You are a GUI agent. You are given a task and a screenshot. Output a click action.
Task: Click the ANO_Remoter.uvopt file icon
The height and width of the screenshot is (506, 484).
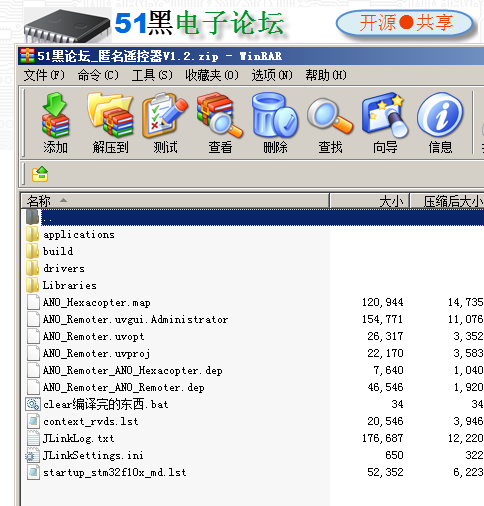(33, 336)
